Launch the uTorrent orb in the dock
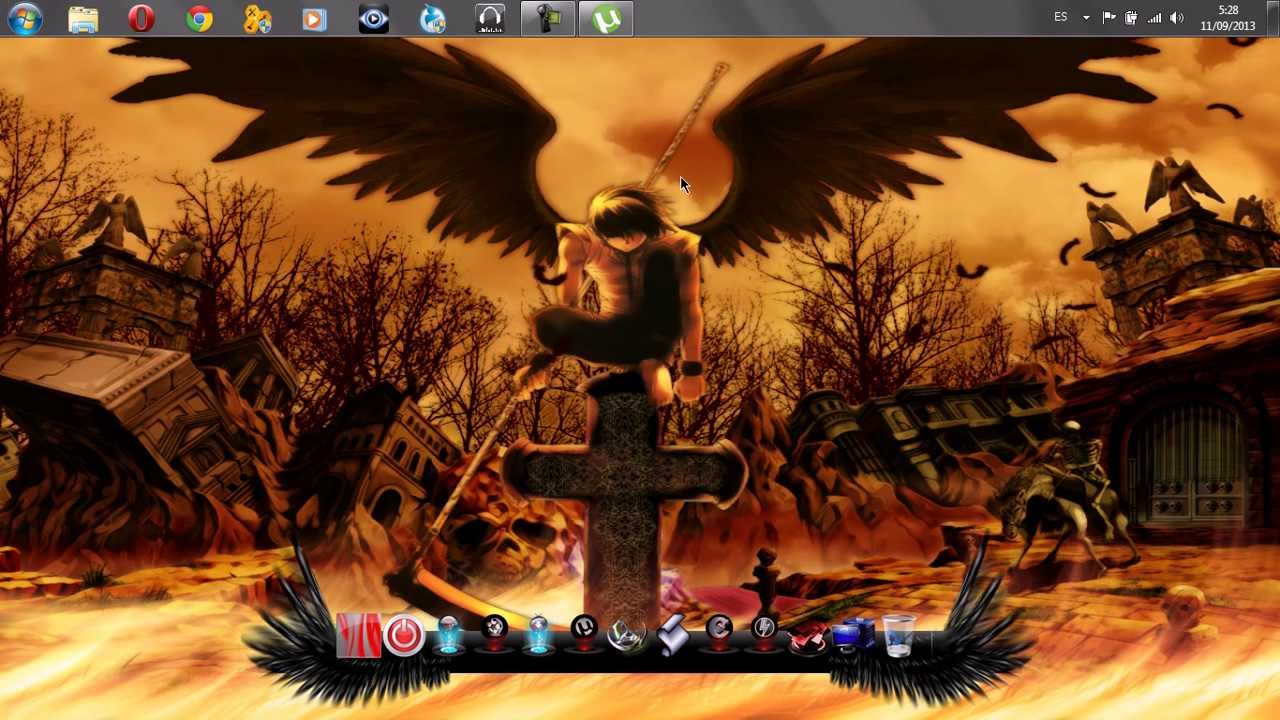This screenshot has height=720, width=1280. pos(584,633)
